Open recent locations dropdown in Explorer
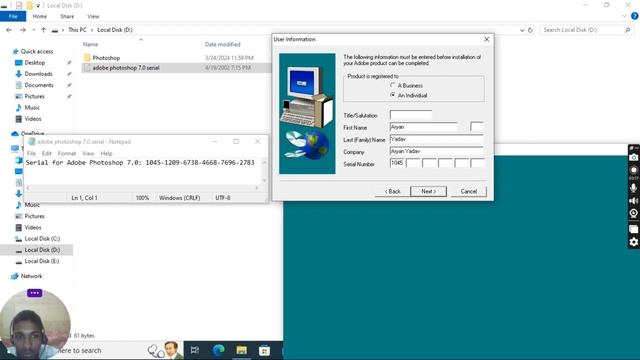 (33, 30)
